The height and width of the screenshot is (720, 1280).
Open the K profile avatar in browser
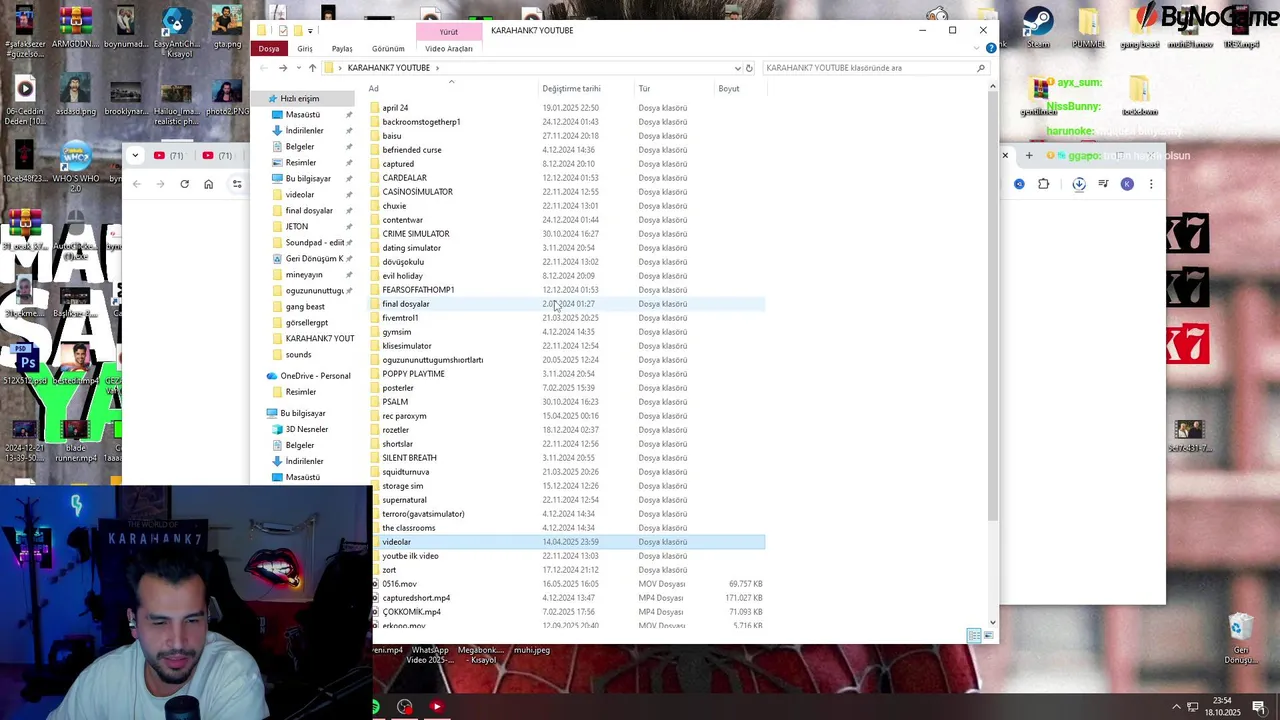tap(1127, 184)
